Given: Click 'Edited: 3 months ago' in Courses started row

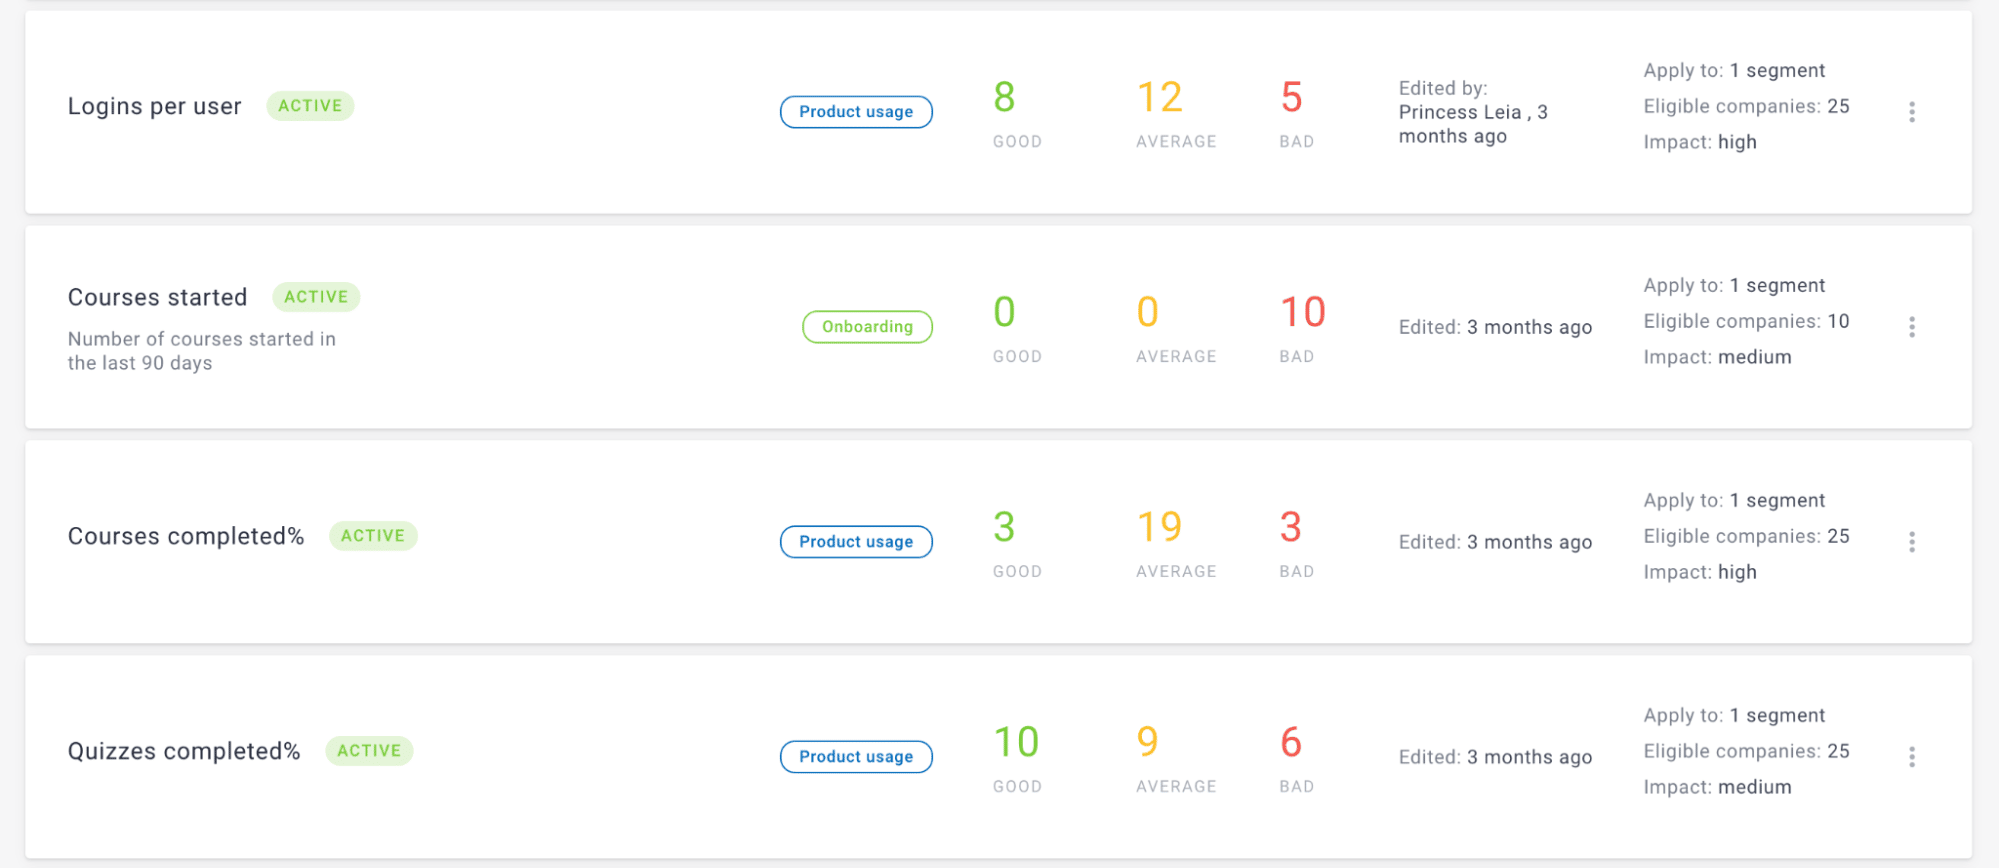Looking at the screenshot, I should tap(1495, 327).
